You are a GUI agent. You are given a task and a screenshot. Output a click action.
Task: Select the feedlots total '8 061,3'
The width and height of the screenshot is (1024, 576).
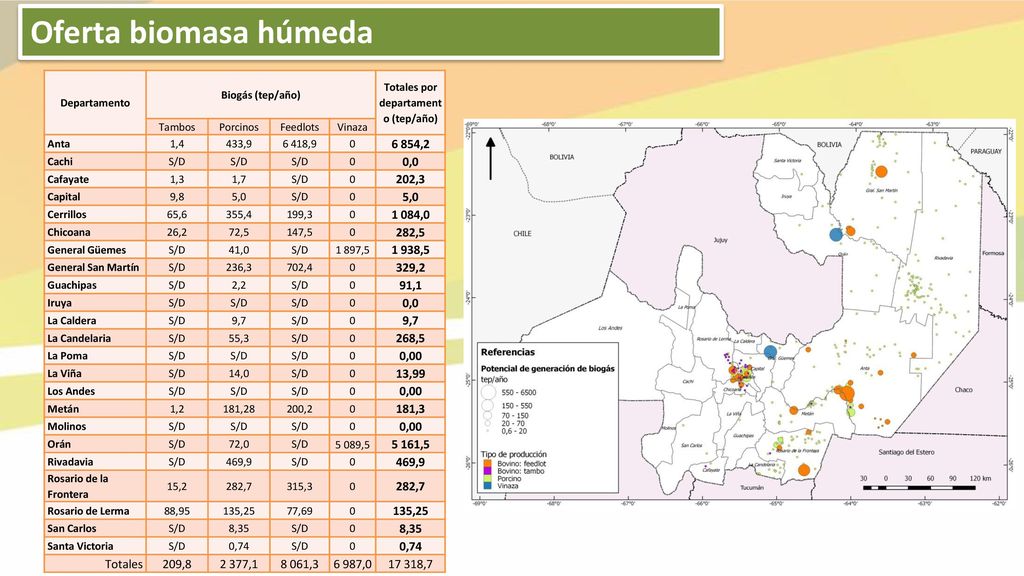(x=300, y=564)
